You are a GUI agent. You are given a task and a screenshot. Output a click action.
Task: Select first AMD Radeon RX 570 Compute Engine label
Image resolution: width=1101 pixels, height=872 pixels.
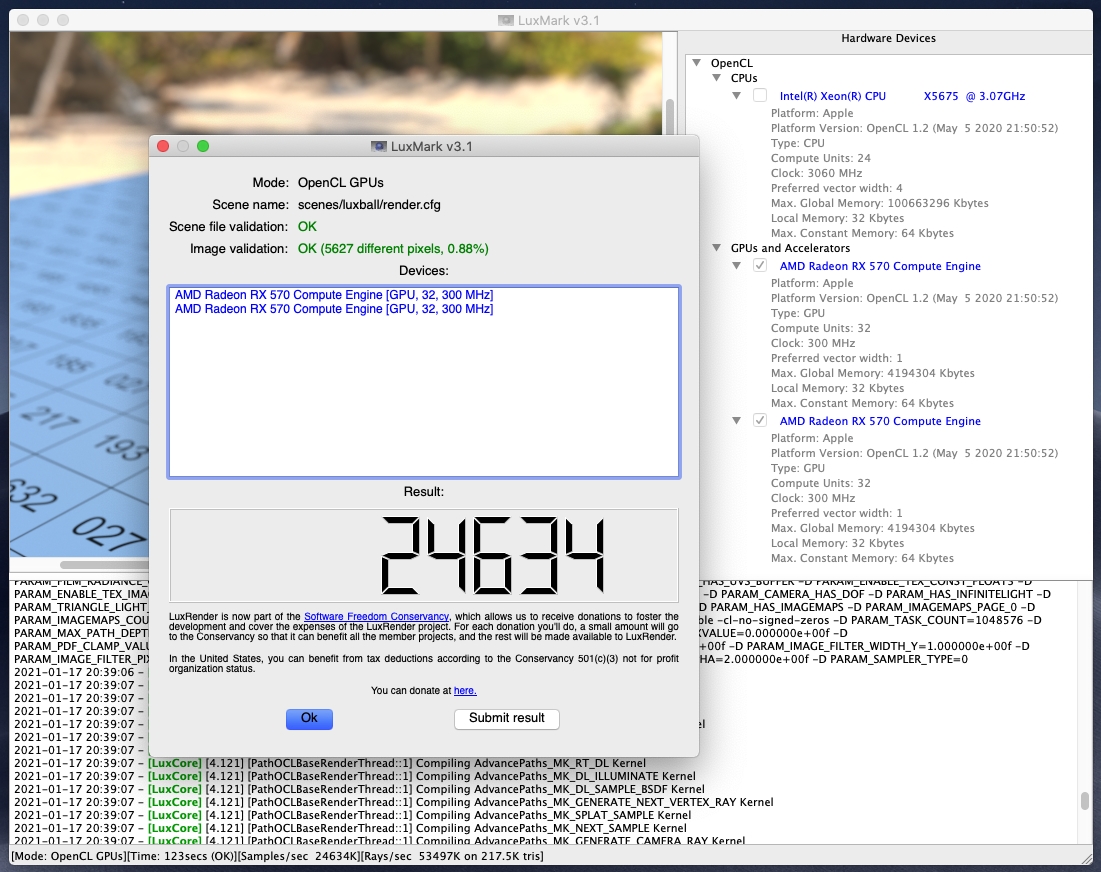tap(880, 266)
